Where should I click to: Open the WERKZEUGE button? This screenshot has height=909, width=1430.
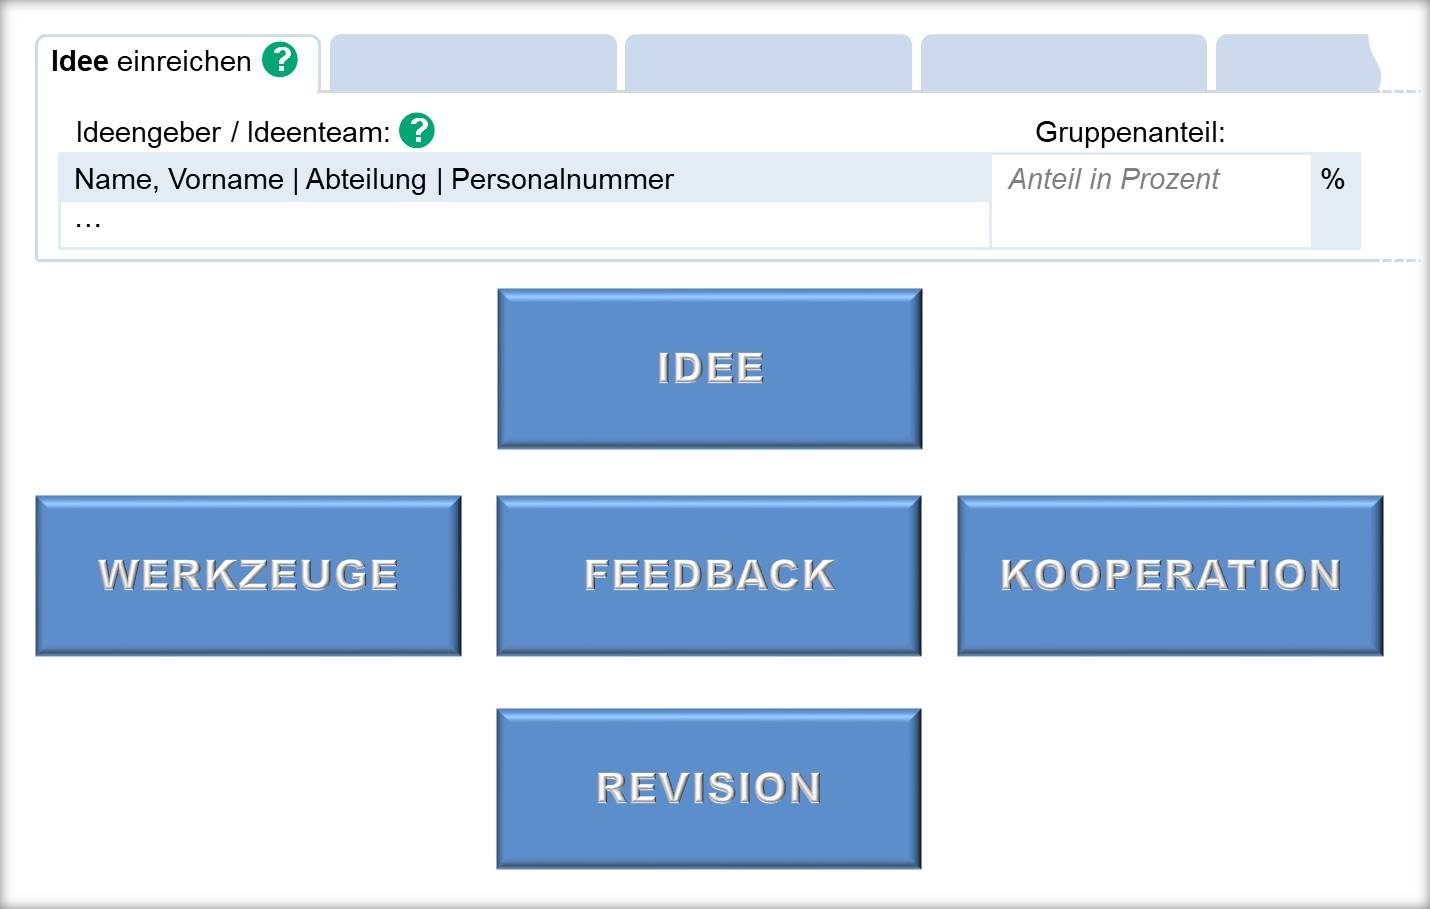(248, 575)
